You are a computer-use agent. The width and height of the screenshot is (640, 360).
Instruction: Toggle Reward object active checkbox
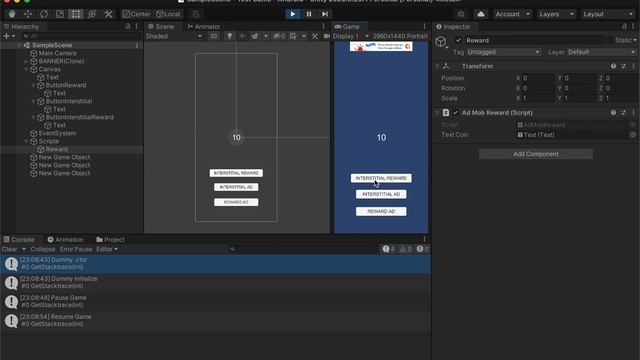click(458, 40)
